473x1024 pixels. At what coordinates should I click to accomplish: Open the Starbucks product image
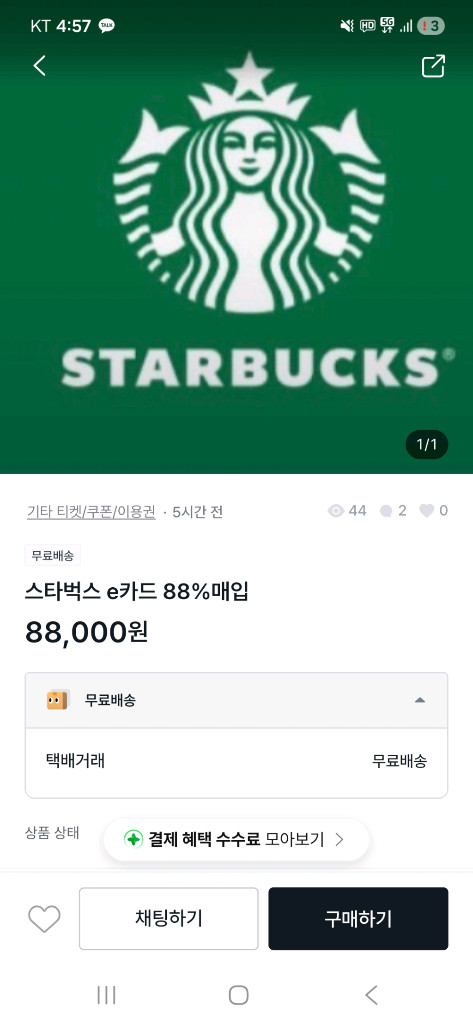pyautogui.click(x=236, y=237)
